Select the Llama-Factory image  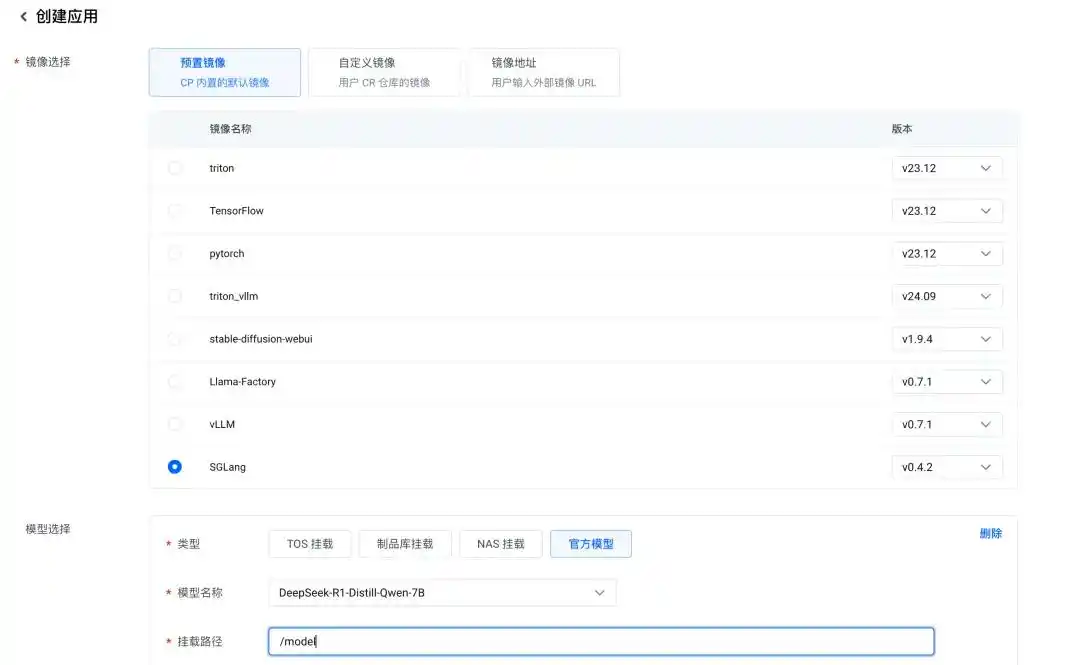176,381
